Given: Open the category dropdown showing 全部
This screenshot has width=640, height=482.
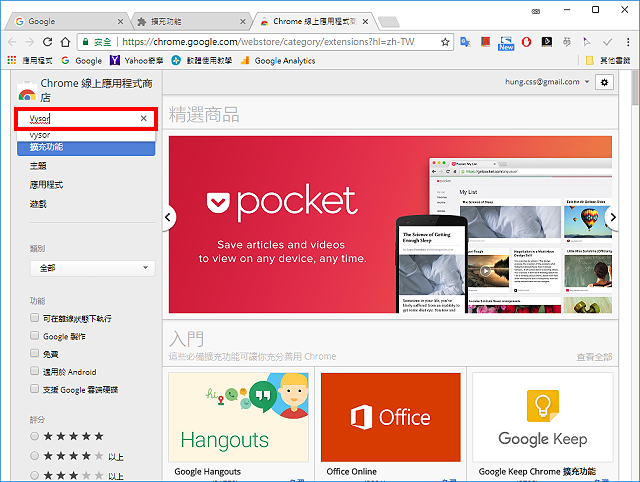Looking at the screenshot, I should [93, 268].
